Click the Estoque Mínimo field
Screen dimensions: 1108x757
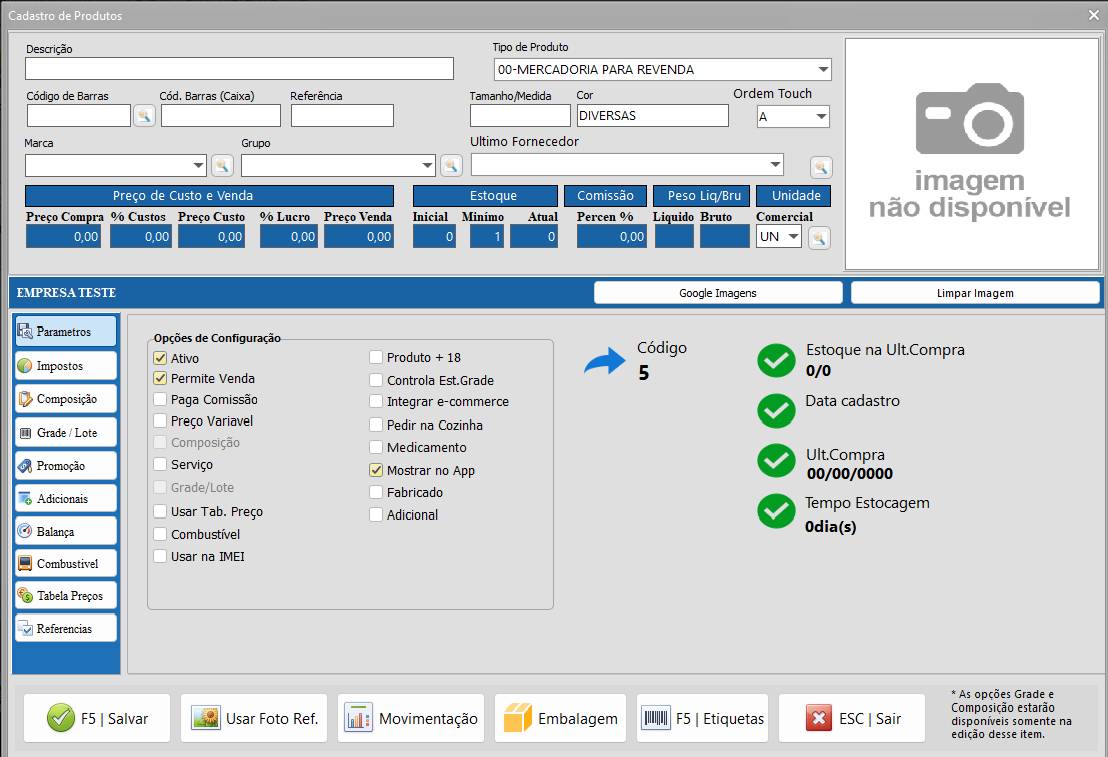coord(487,237)
